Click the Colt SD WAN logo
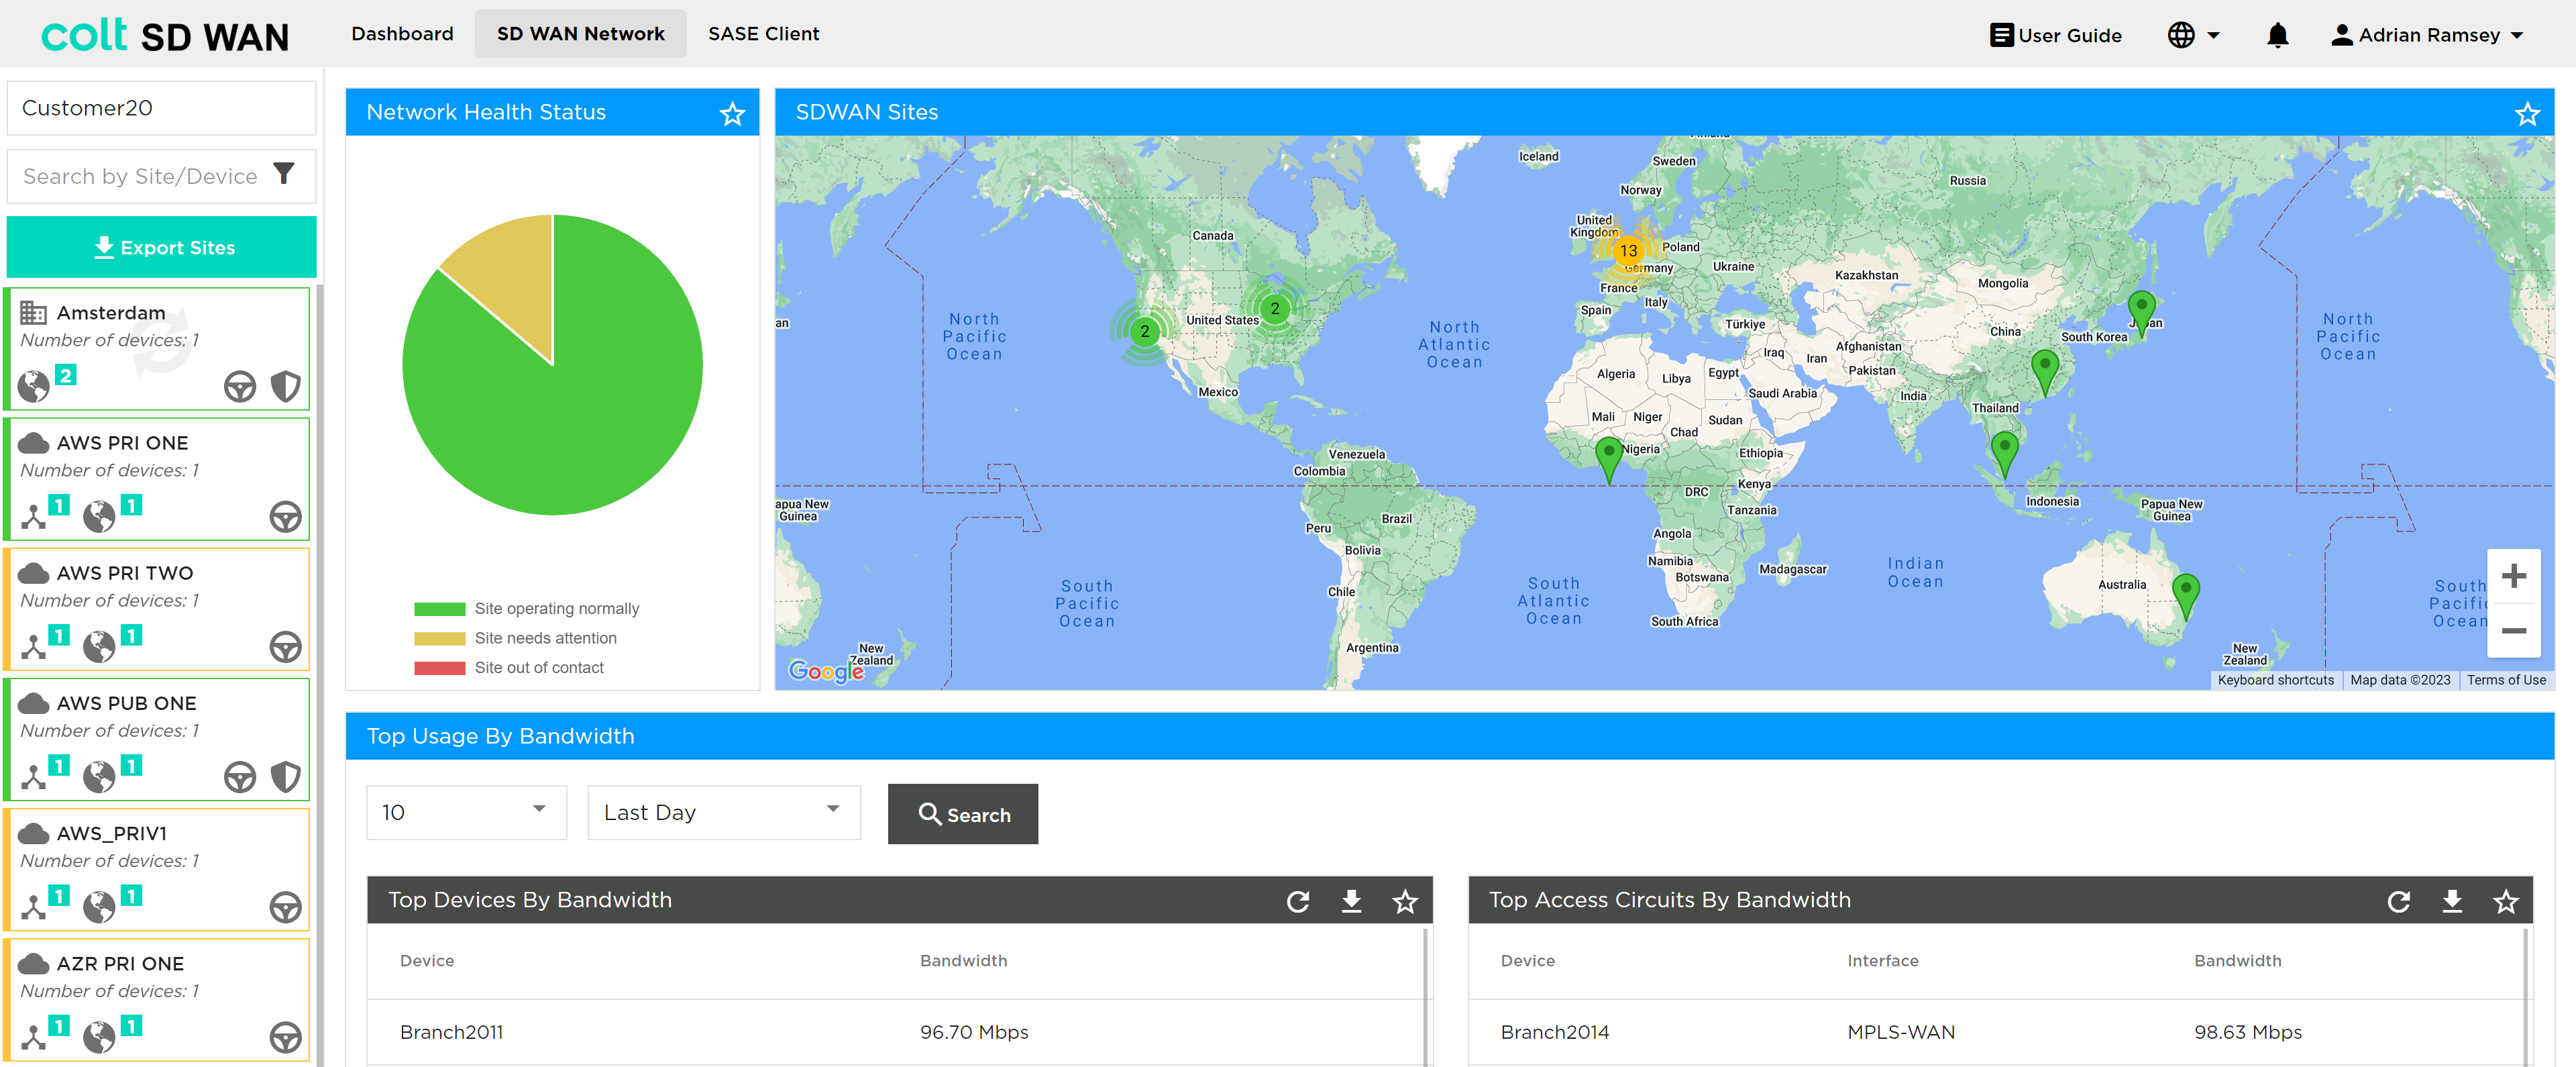The image size is (2576, 1067). click(165, 36)
